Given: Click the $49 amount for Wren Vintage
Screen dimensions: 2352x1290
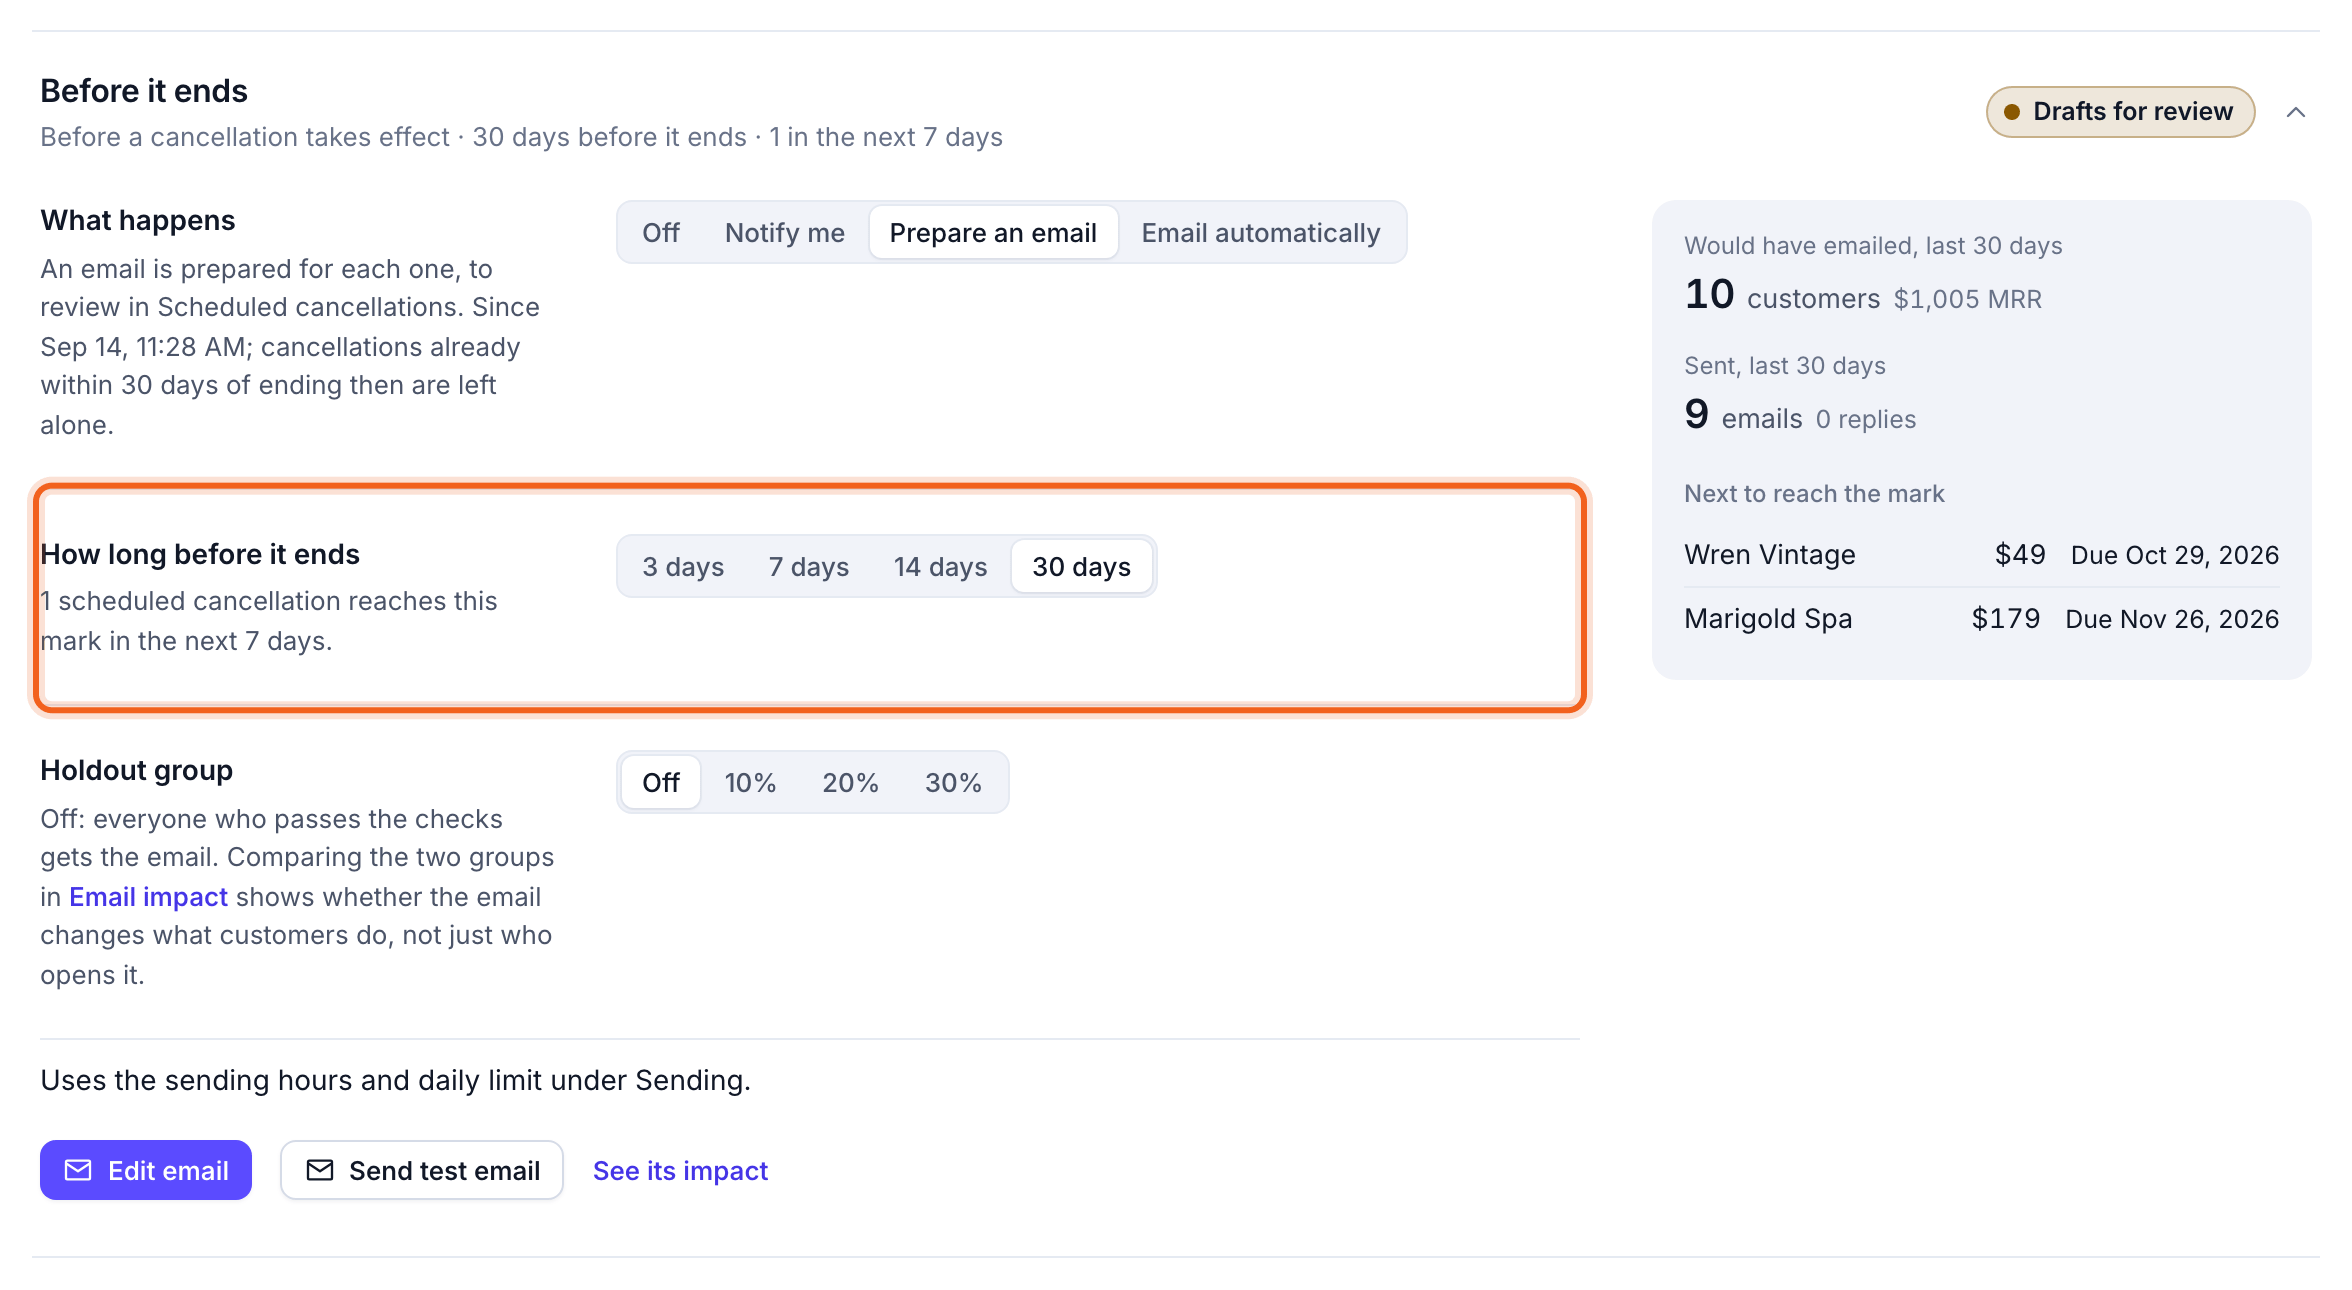Looking at the screenshot, I should point(2020,555).
